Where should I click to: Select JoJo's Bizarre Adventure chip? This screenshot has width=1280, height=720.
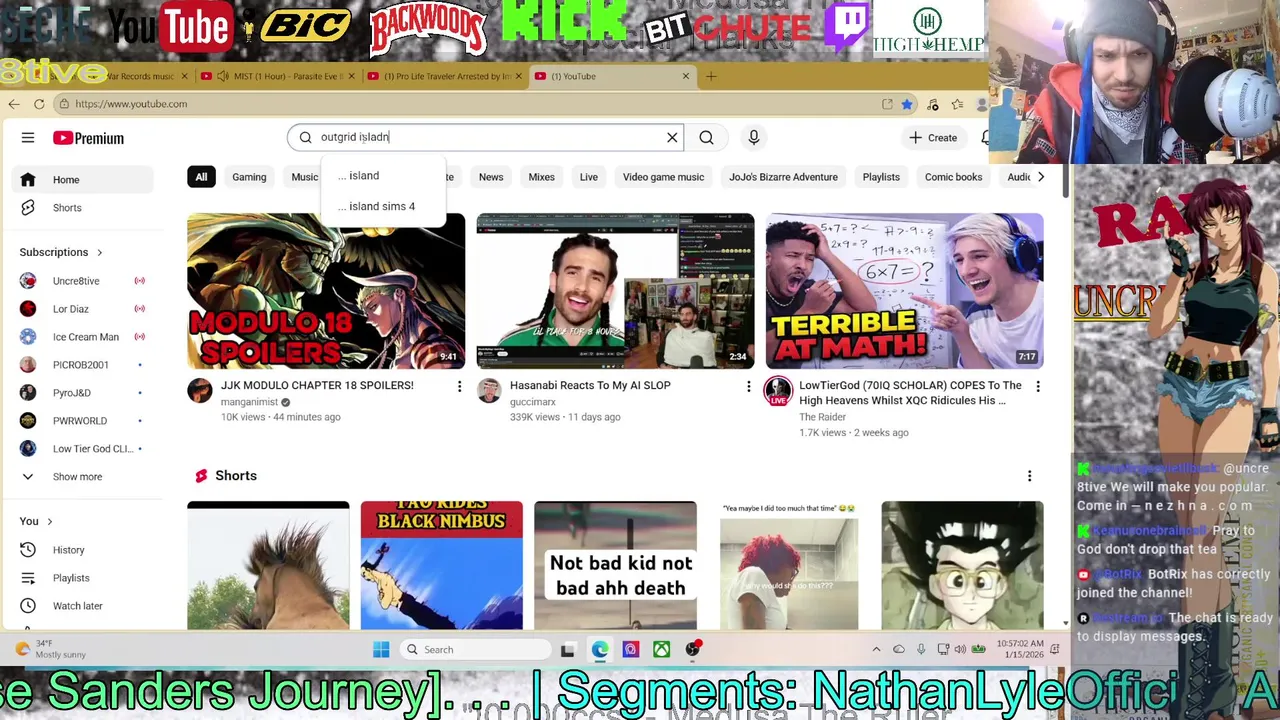coord(783,177)
